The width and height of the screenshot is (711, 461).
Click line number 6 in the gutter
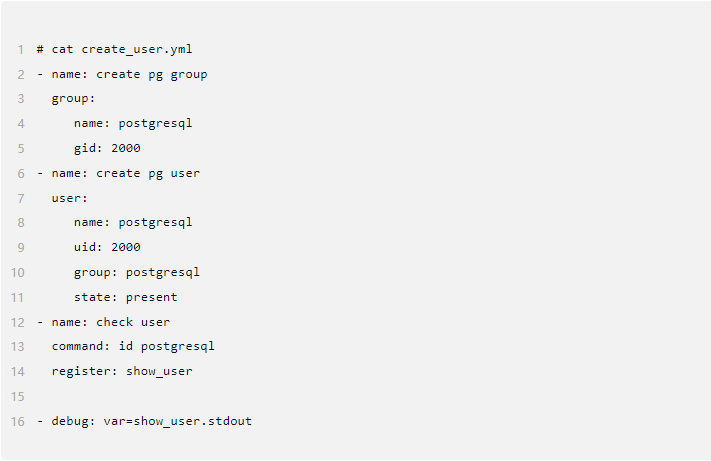(x=20, y=173)
